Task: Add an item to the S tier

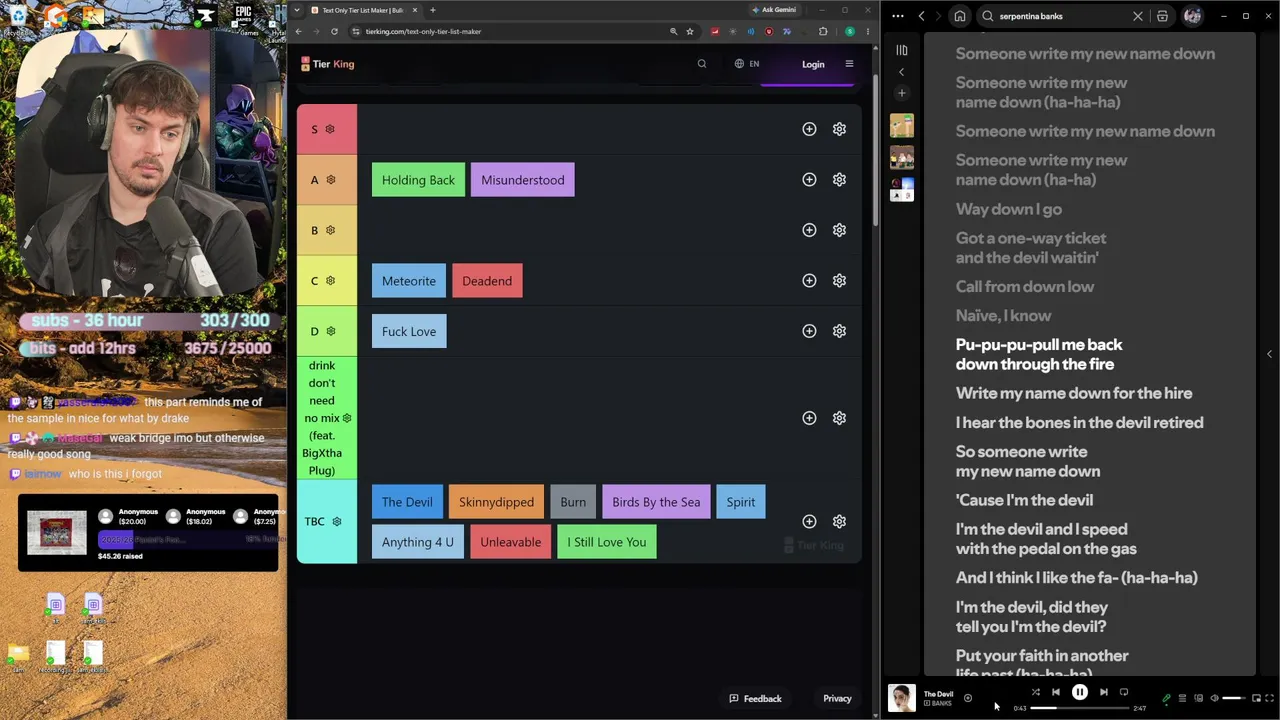Action: (x=809, y=129)
